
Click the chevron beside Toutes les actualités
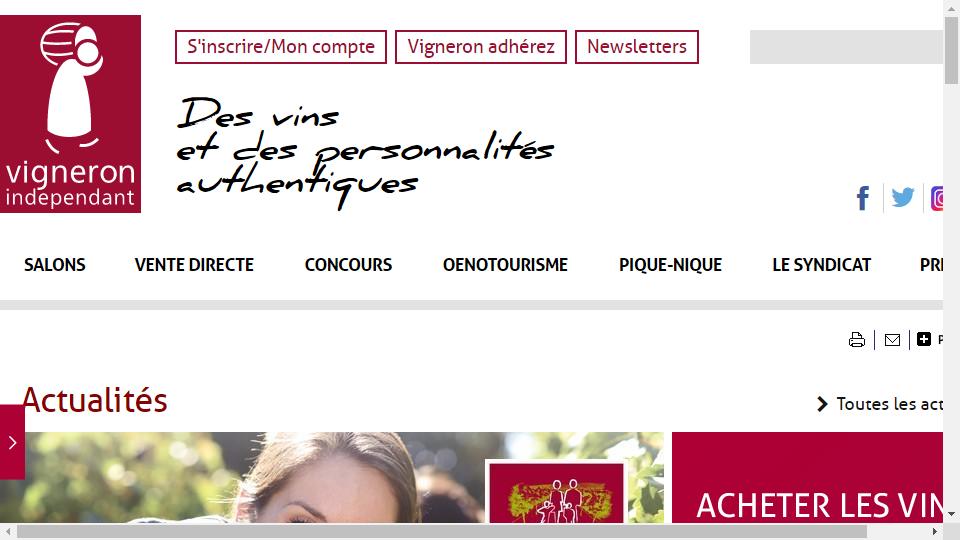822,404
